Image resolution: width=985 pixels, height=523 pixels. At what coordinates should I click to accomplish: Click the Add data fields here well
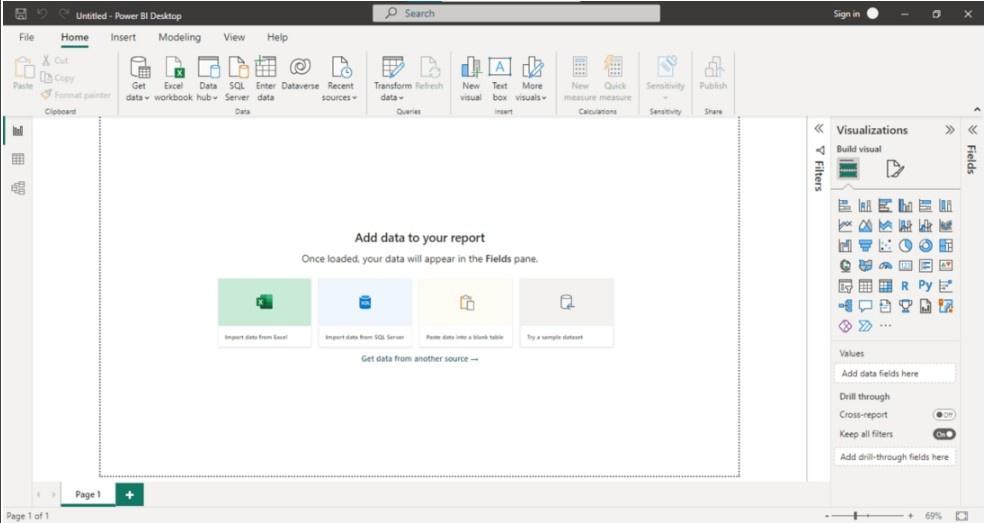pos(895,373)
